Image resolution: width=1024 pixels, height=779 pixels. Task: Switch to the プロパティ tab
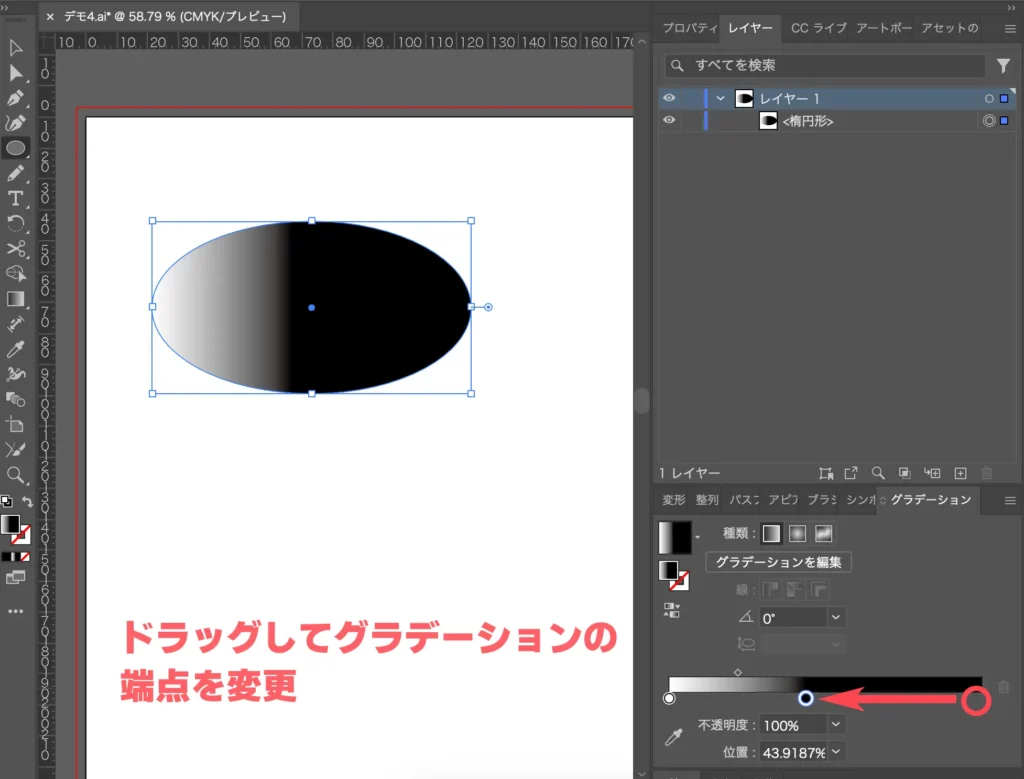click(689, 28)
